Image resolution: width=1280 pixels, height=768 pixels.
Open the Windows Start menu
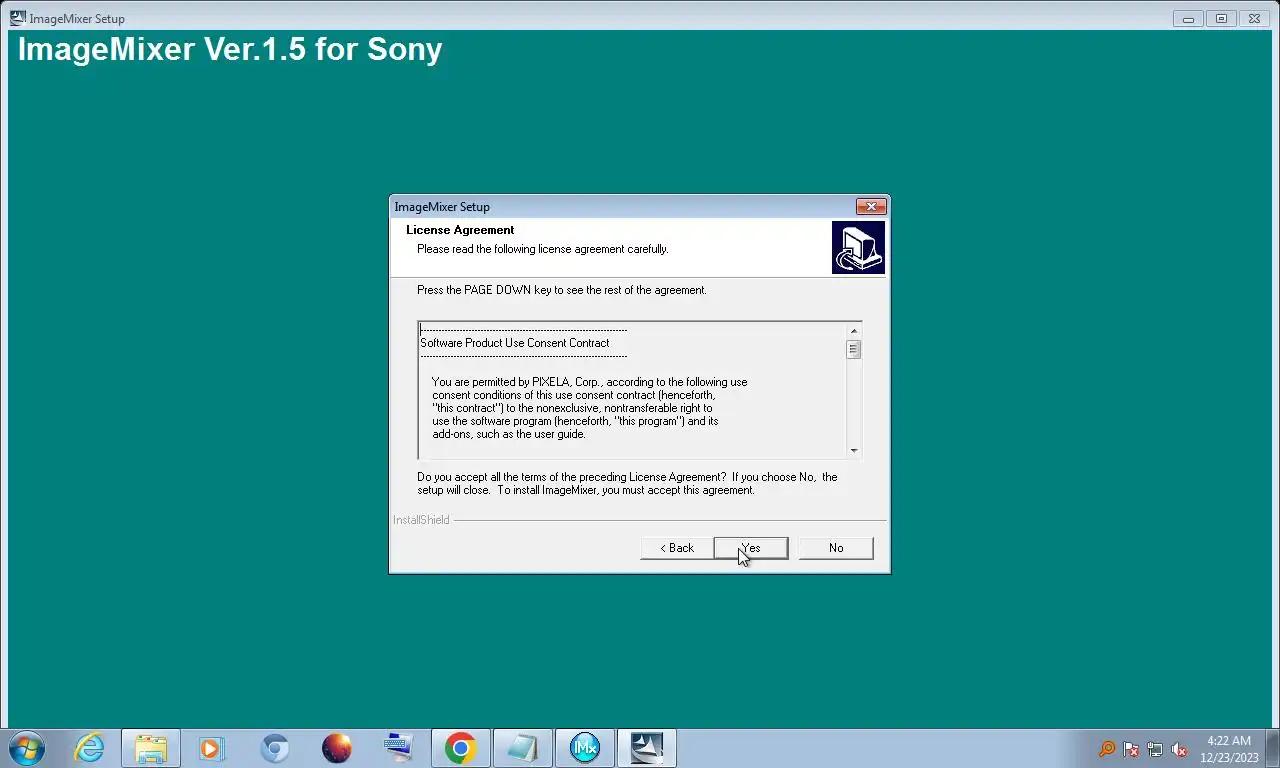click(x=27, y=748)
